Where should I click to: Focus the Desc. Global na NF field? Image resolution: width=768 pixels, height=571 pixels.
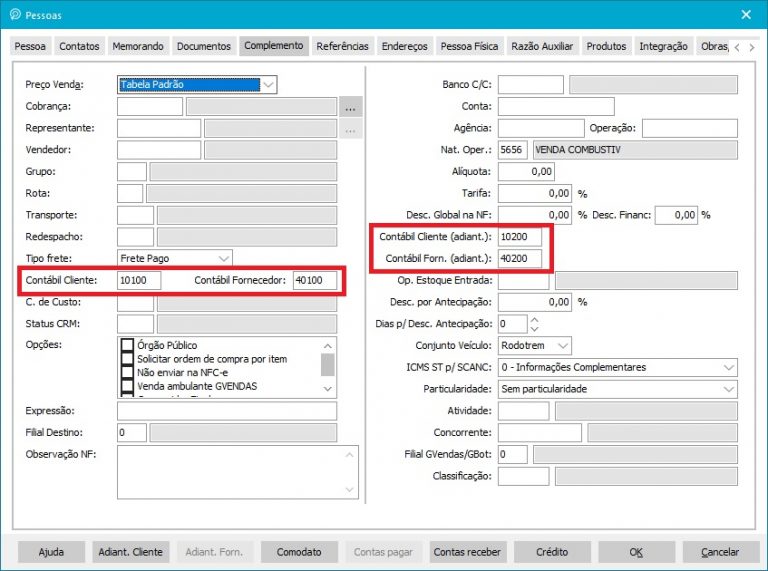coord(535,215)
